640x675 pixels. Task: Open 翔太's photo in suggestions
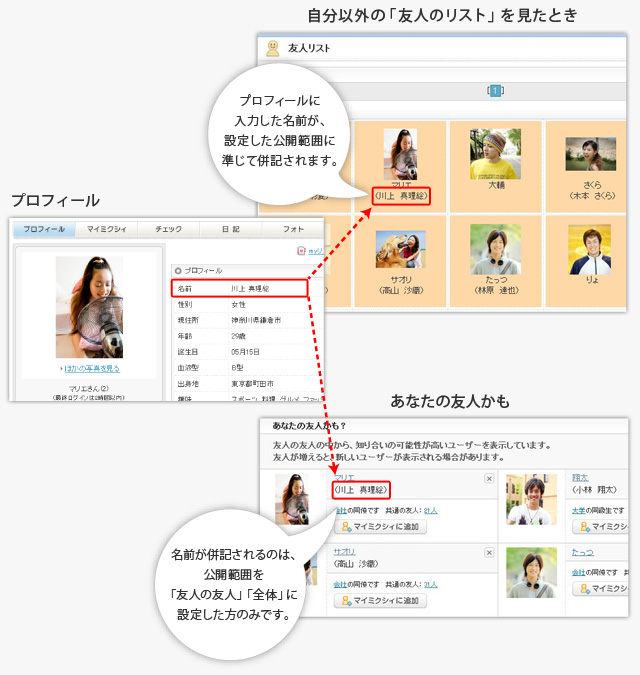[531, 500]
